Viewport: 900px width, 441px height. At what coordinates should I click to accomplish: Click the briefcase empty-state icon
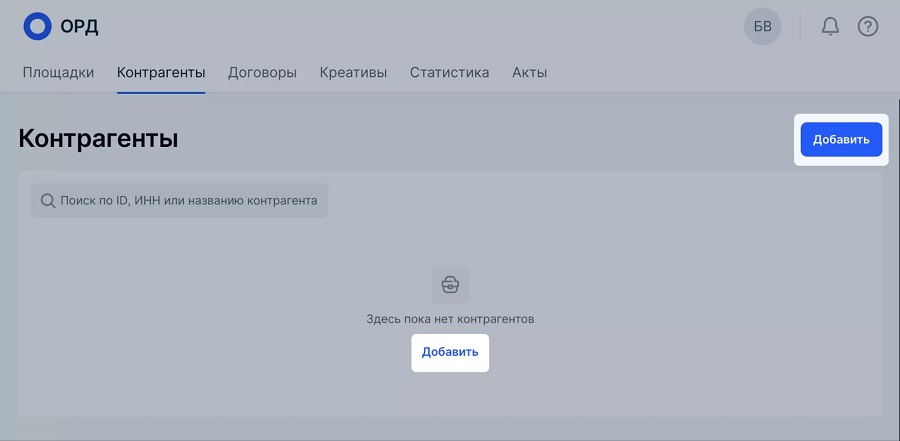tap(450, 284)
